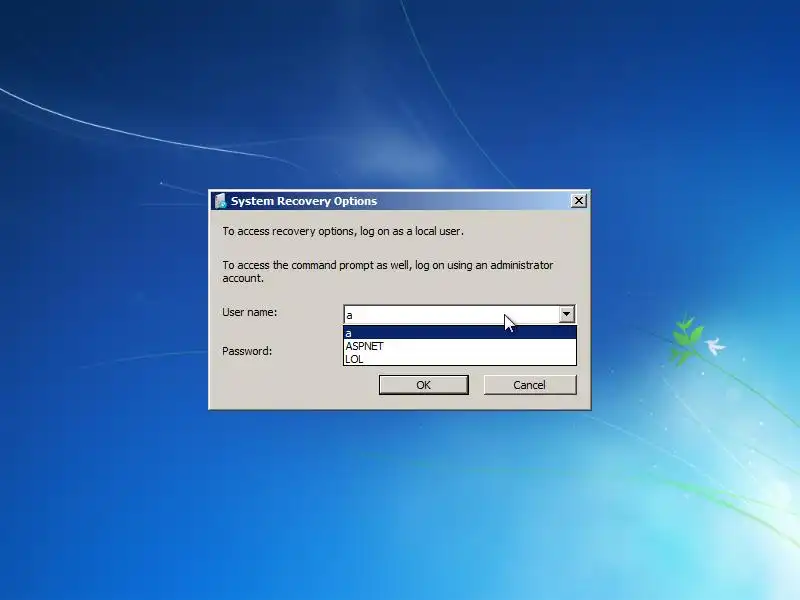
Task: Collapse the User name dropdown arrow
Action: point(566,314)
